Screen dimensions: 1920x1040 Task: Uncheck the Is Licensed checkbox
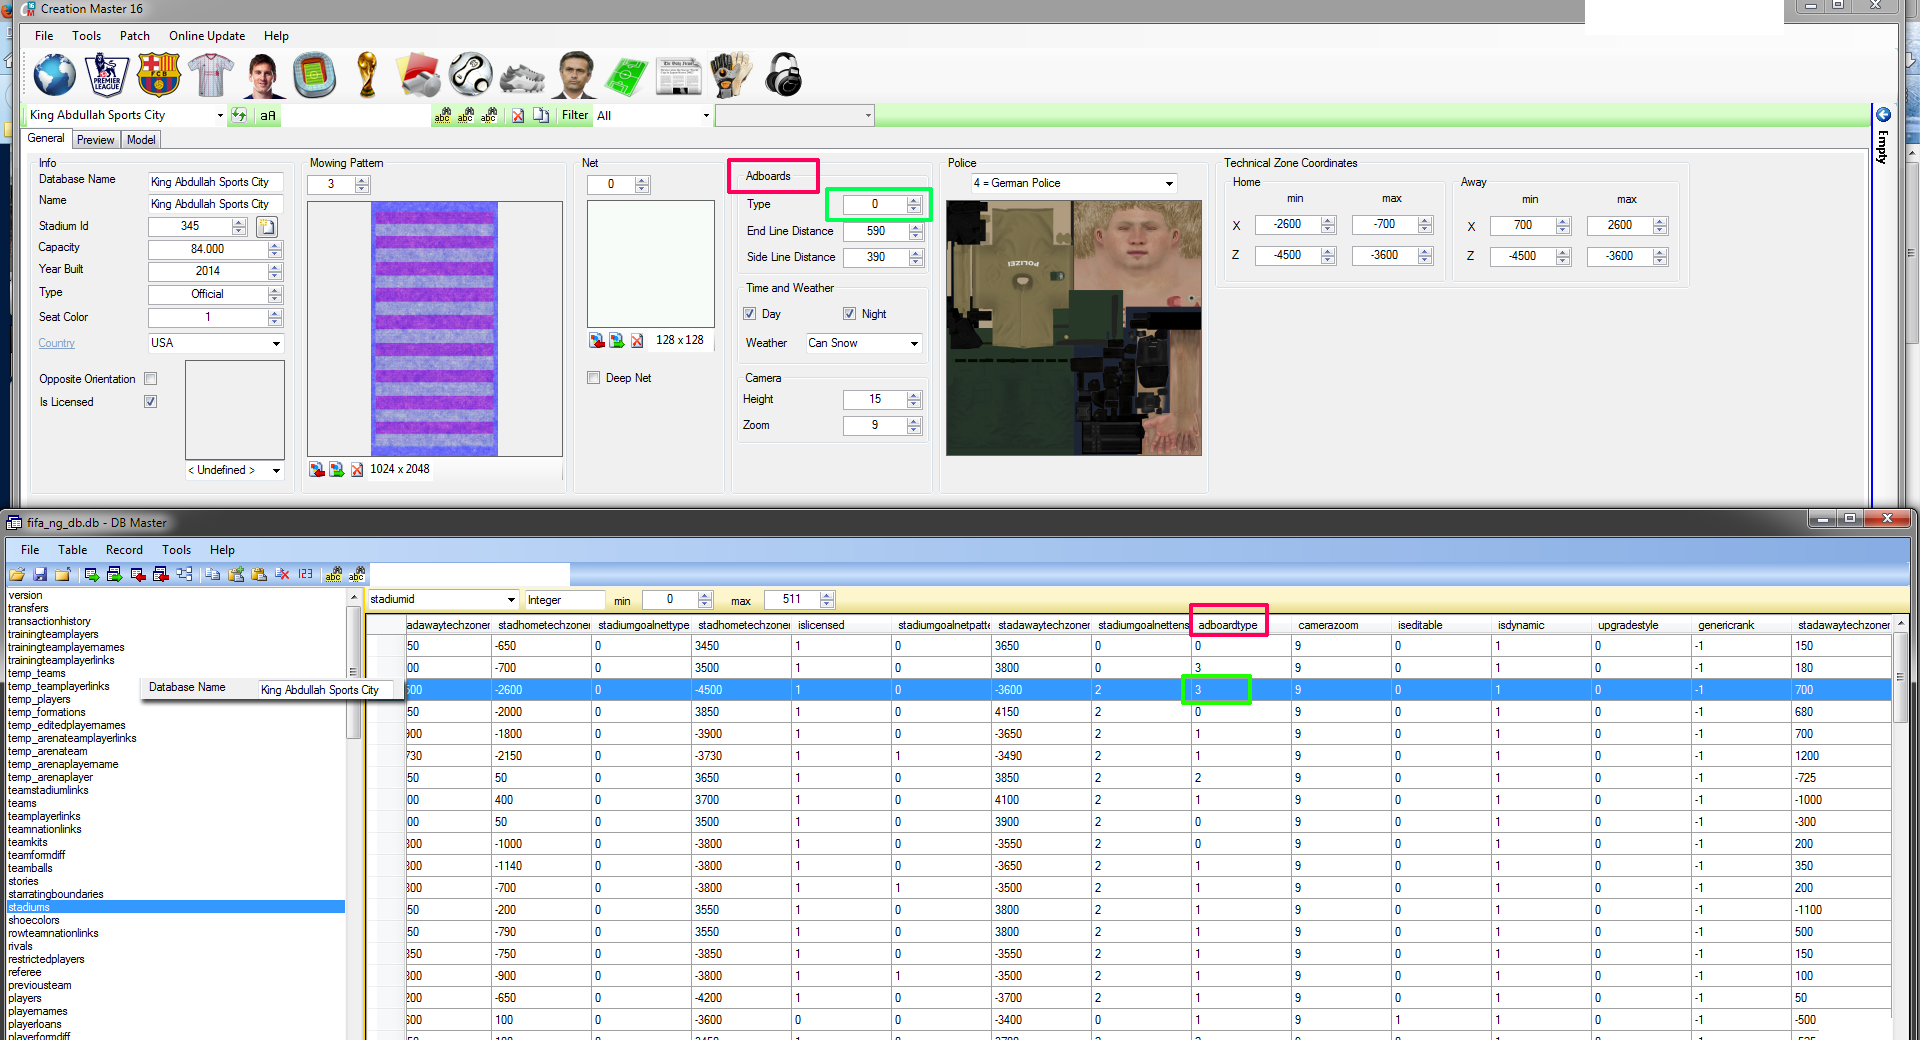click(x=151, y=402)
